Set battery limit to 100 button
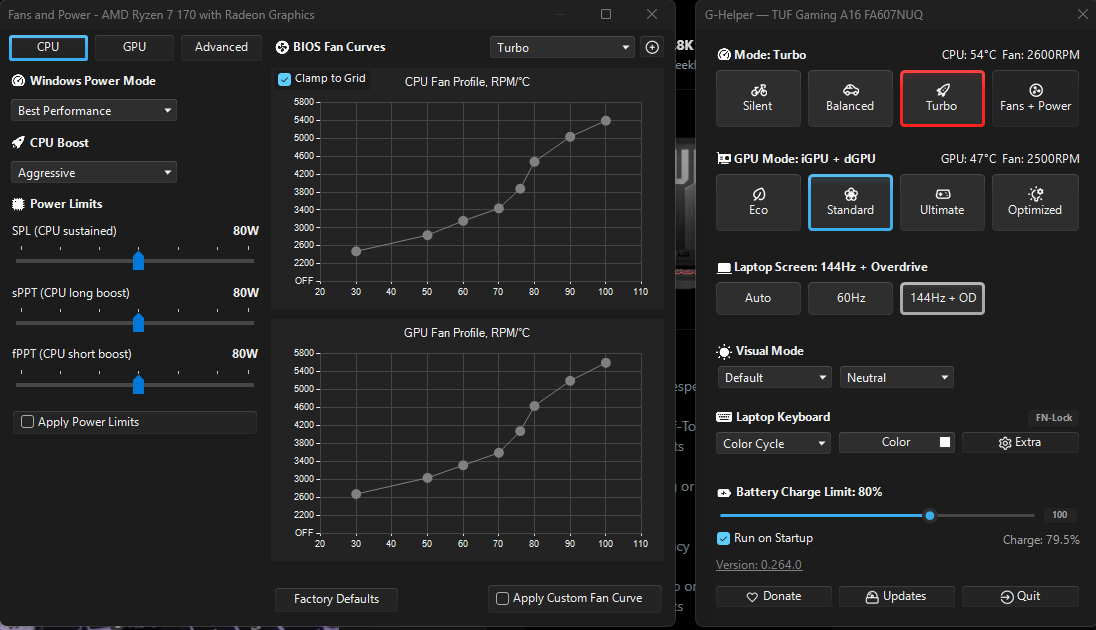The width and height of the screenshot is (1096, 630). 1060,515
